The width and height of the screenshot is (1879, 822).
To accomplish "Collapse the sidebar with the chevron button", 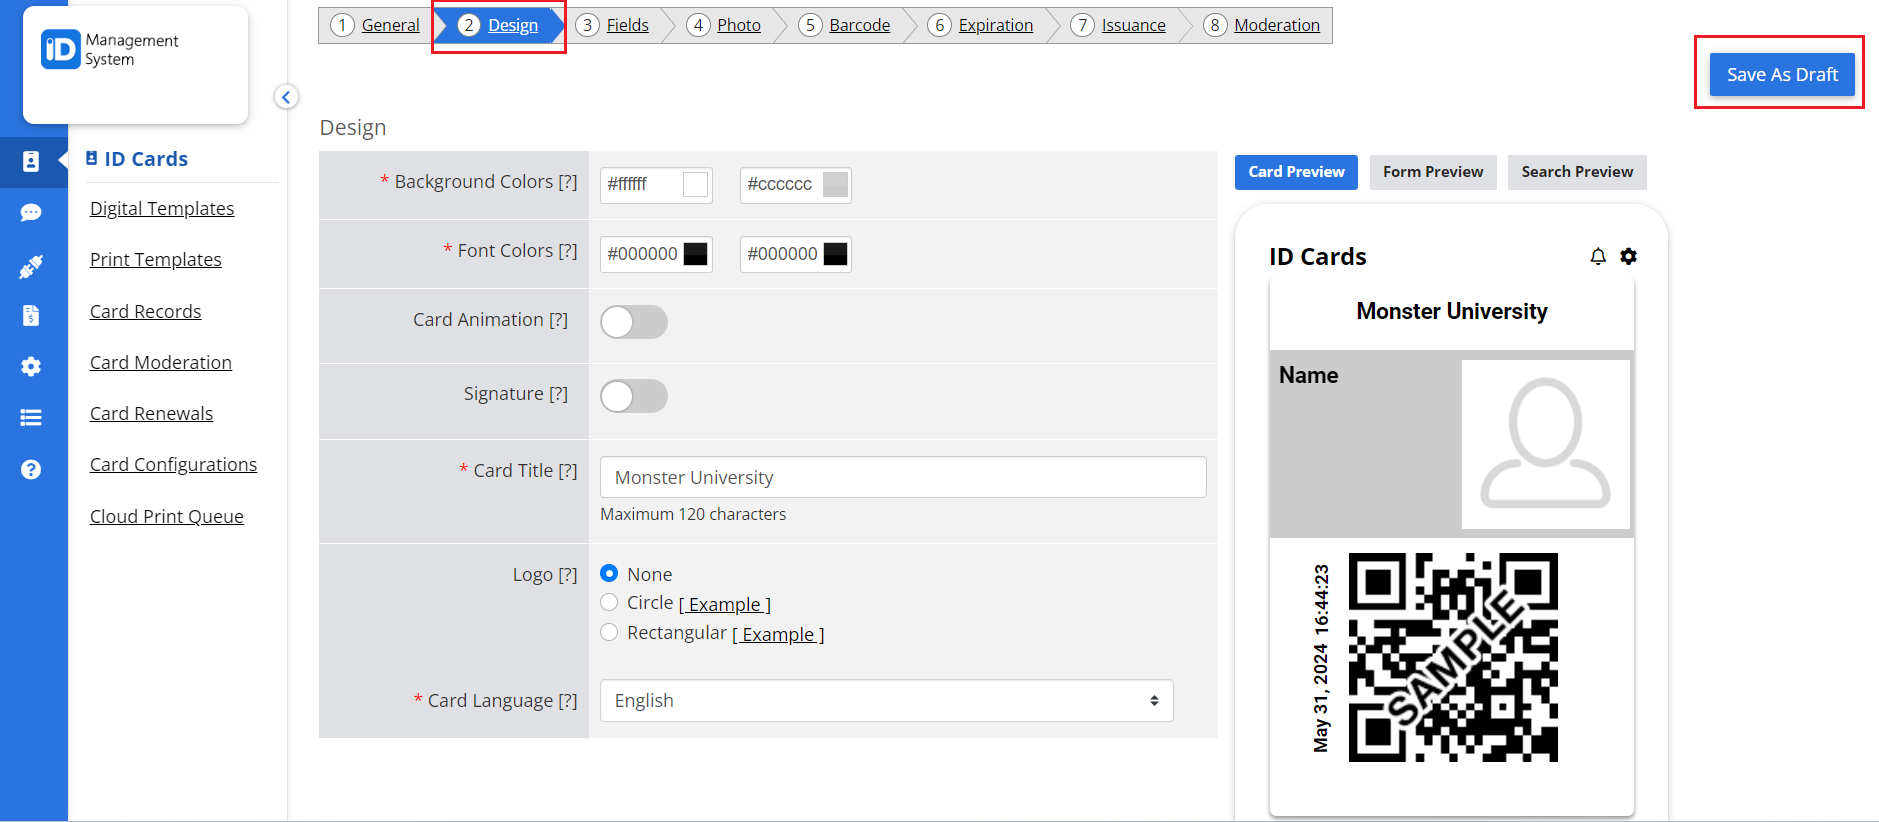I will pyautogui.click(x=286, y=97).
